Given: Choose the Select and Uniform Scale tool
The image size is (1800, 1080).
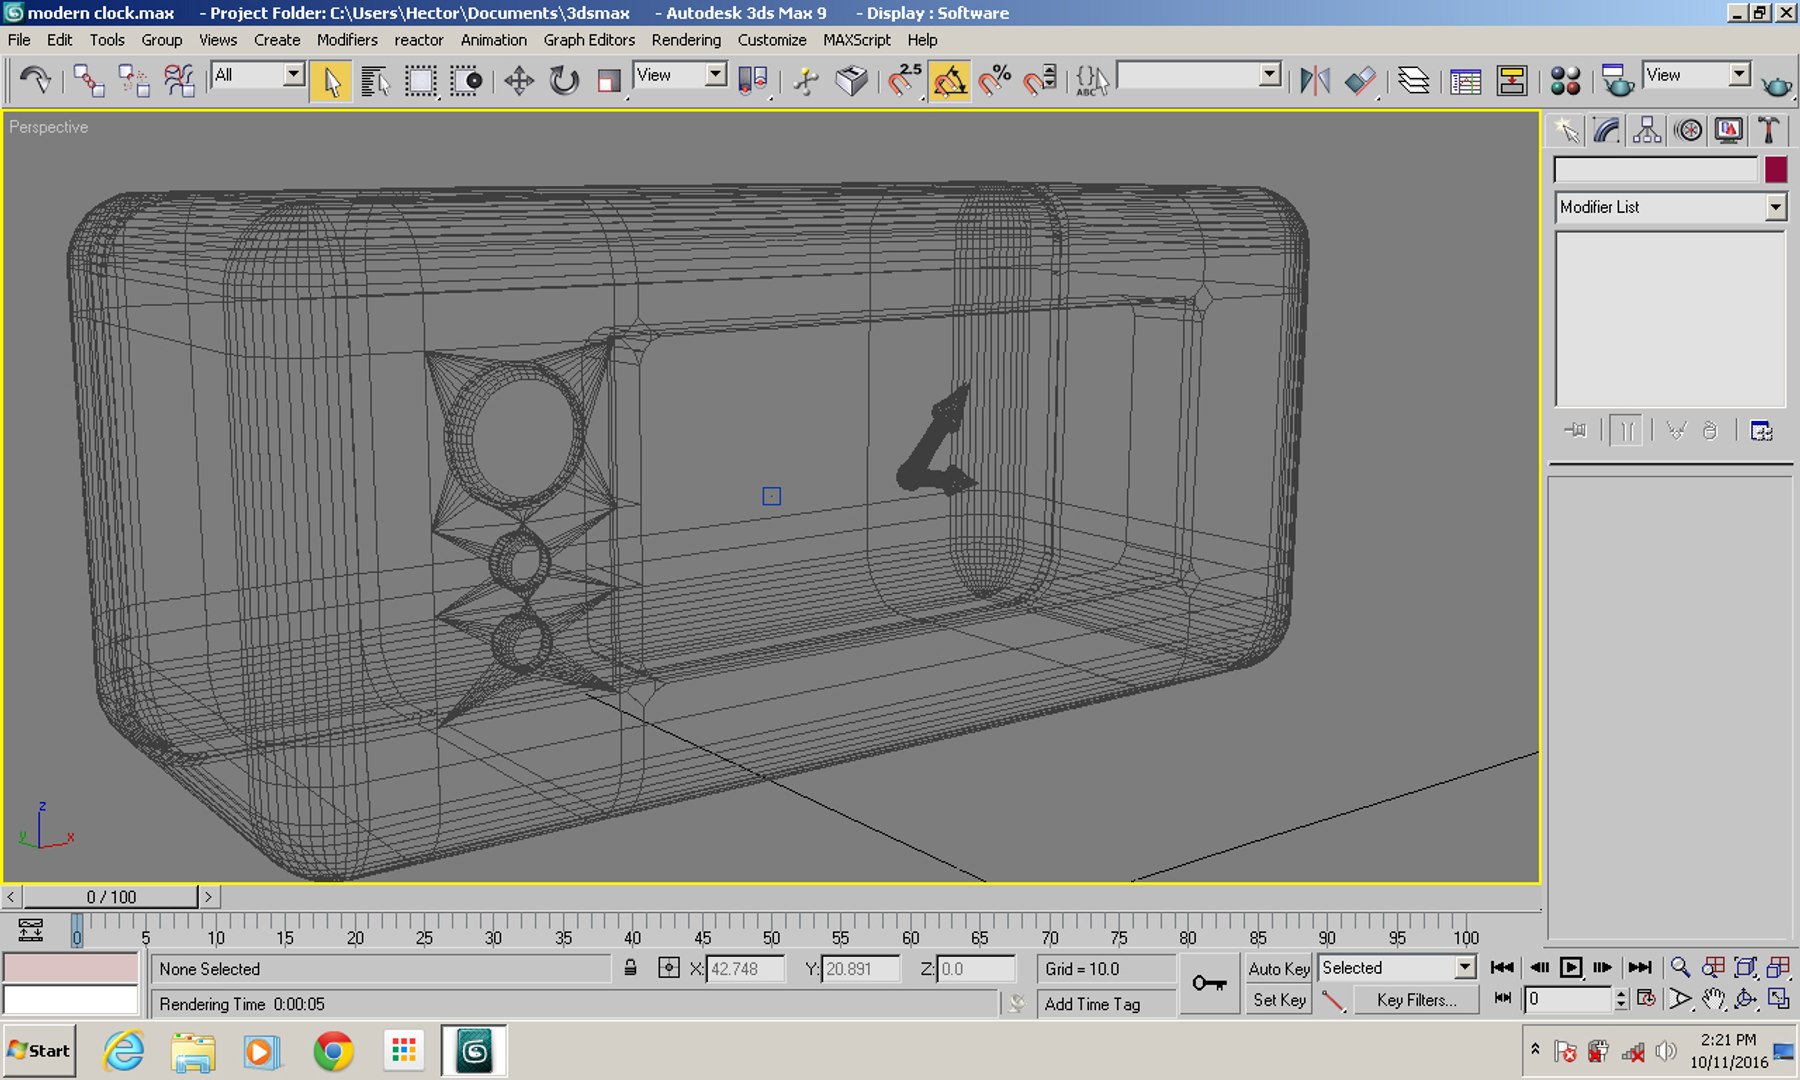Looking at the screenshot, I should point(608,80).
